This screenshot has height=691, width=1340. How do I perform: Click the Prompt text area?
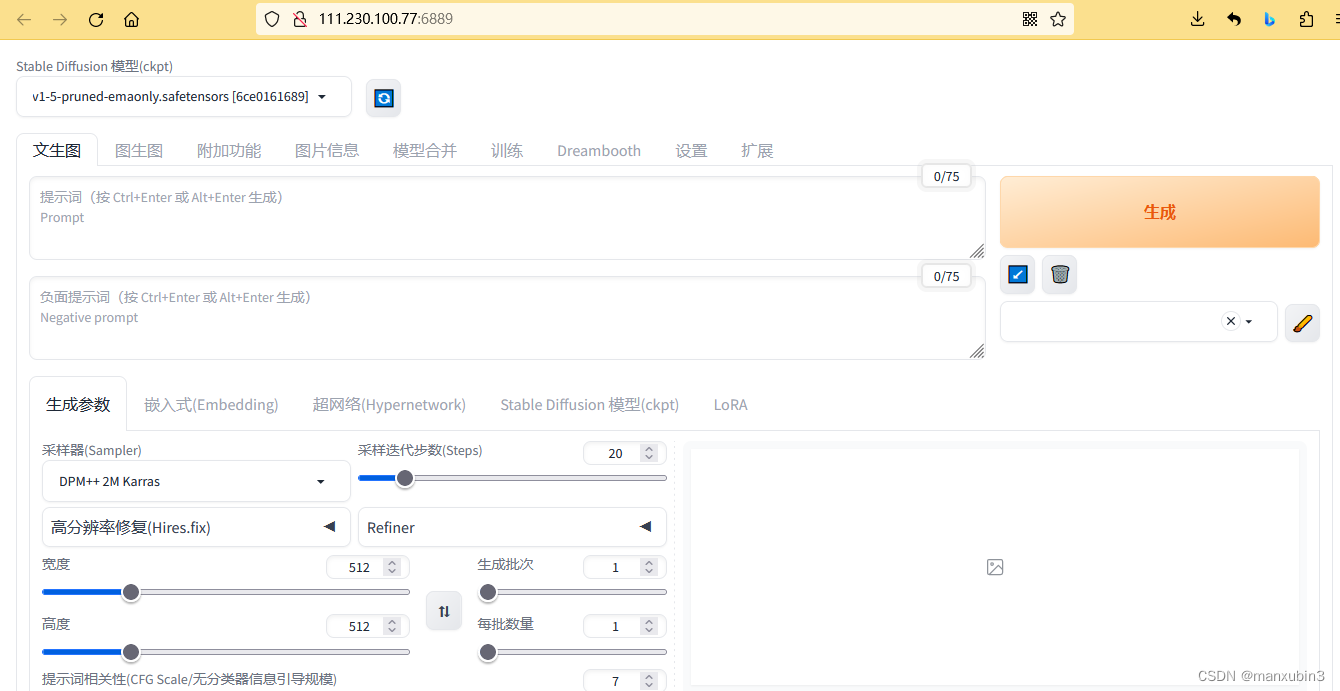tap(507, 218)
